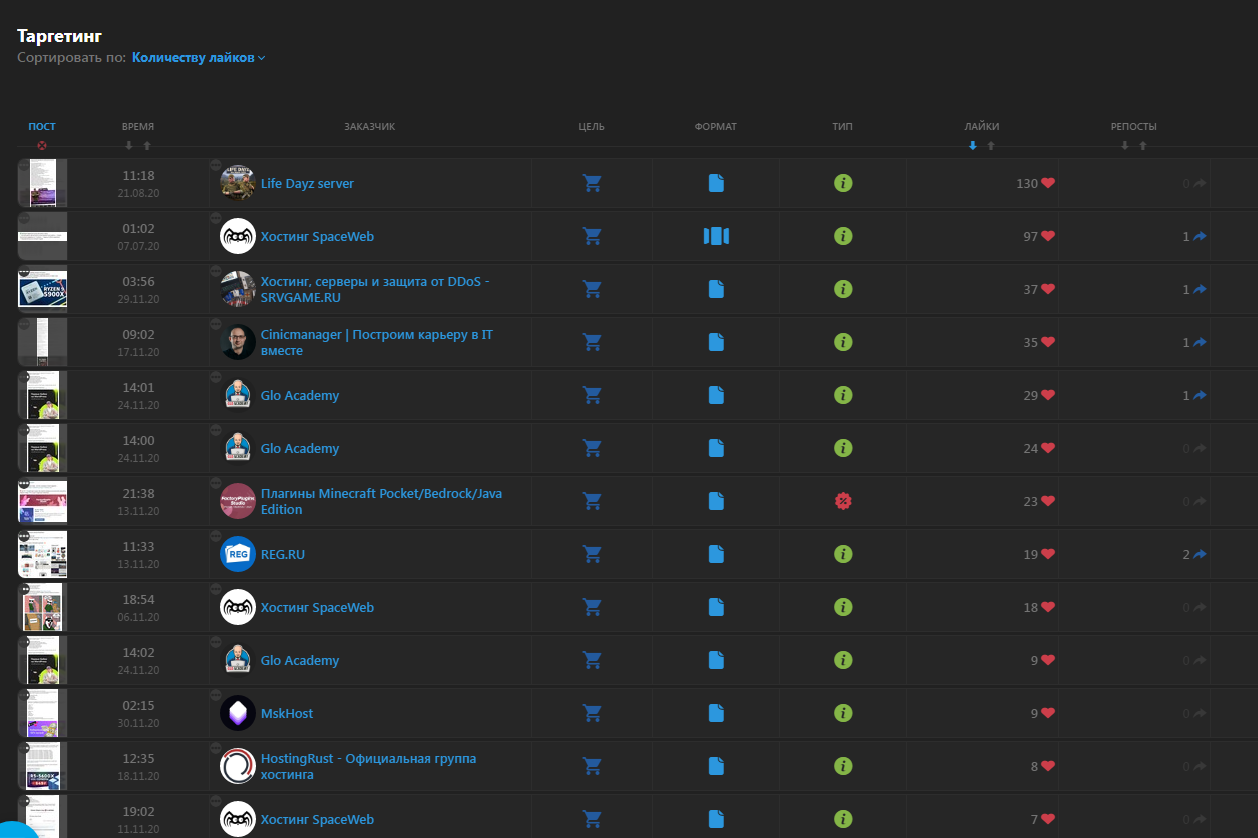This screenshot has width=1258, height=838.
Task: Click the carousel format icon in 01:02 SpaceWeb row
Action: click(x=716, y=236)
